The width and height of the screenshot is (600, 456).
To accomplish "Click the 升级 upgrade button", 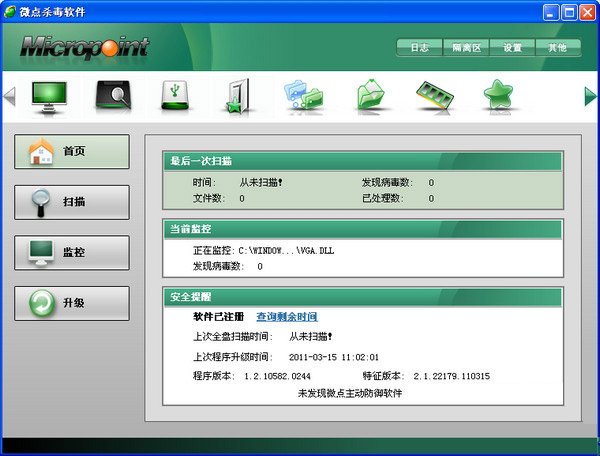I will pyautogui.click(x=72, y=302).
